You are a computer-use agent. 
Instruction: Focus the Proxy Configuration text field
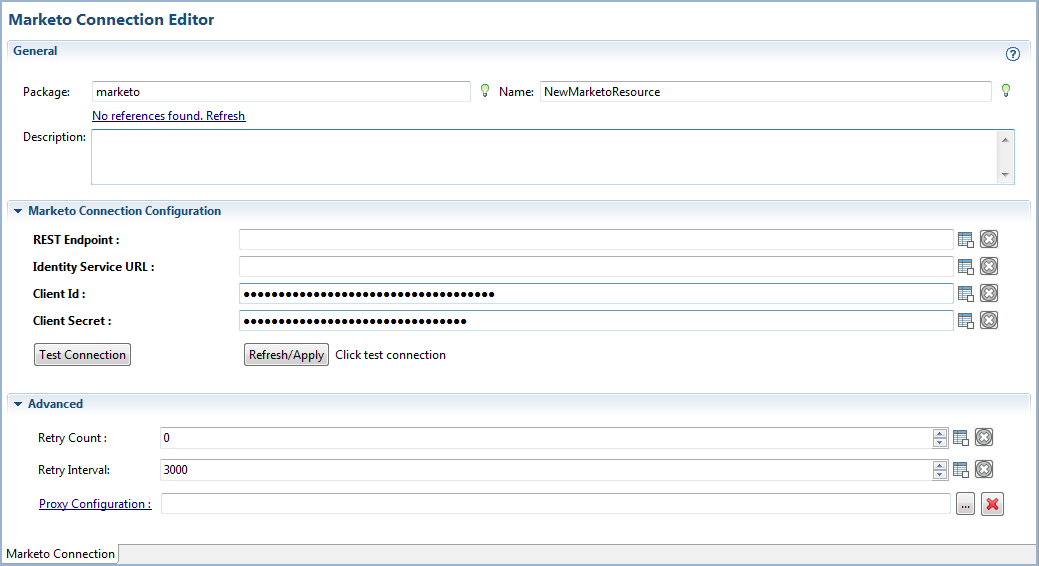click(x=555, y=504)
